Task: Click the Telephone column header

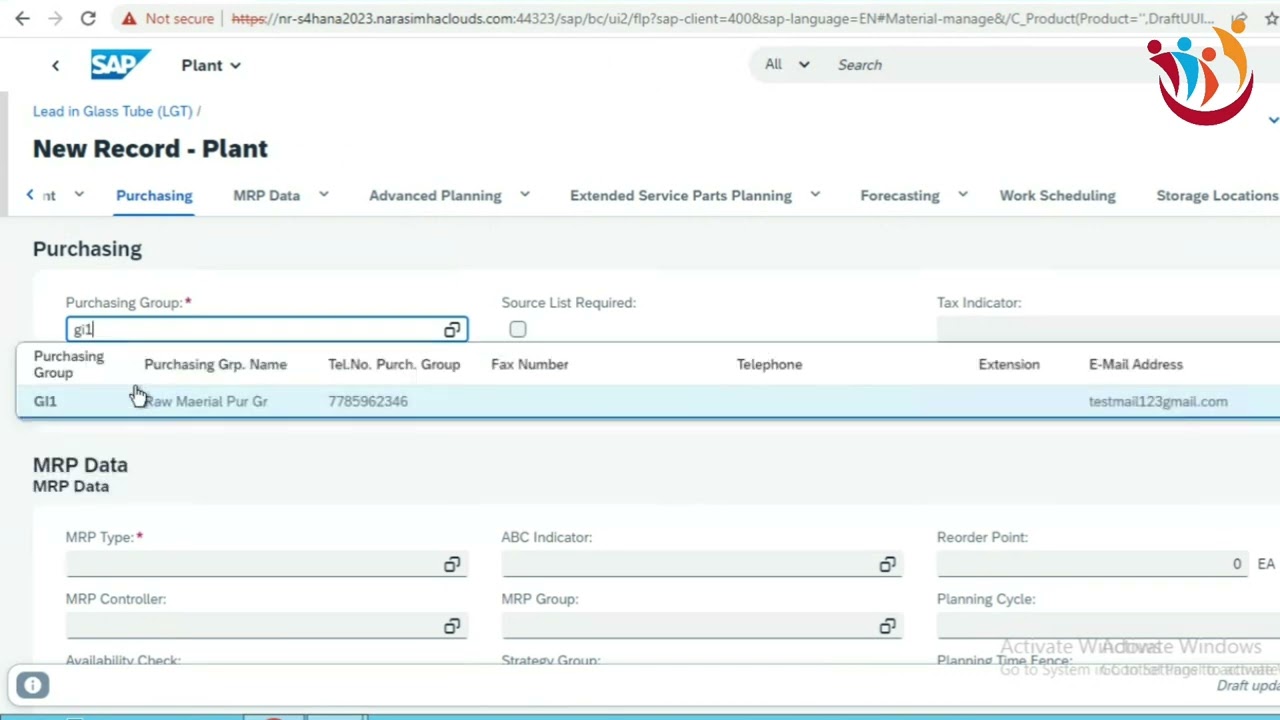Action: tap(769, 364)
